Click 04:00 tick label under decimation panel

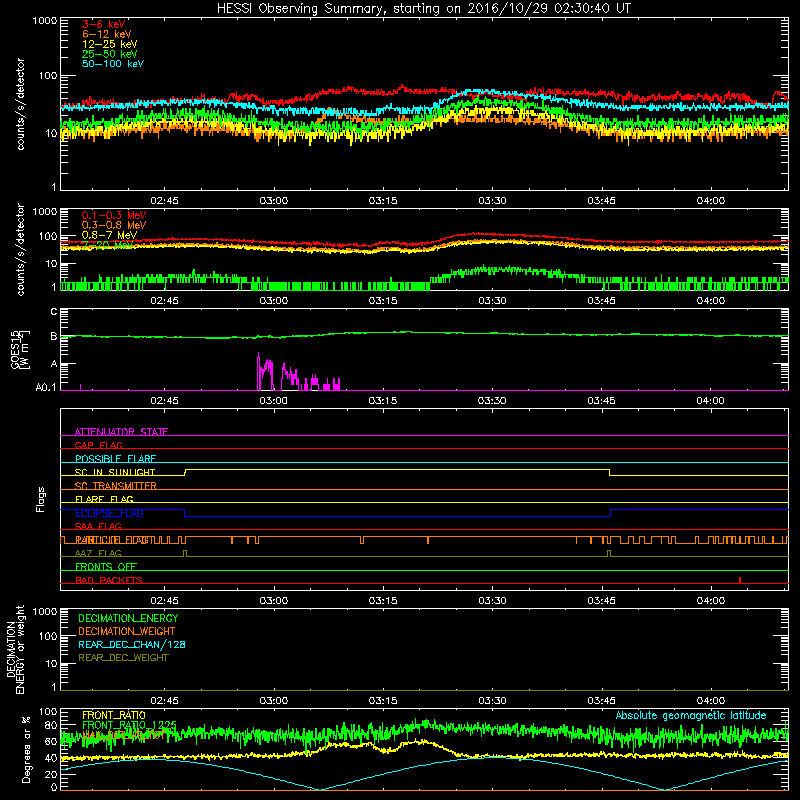pyautogui.click(x=711, y=701)
